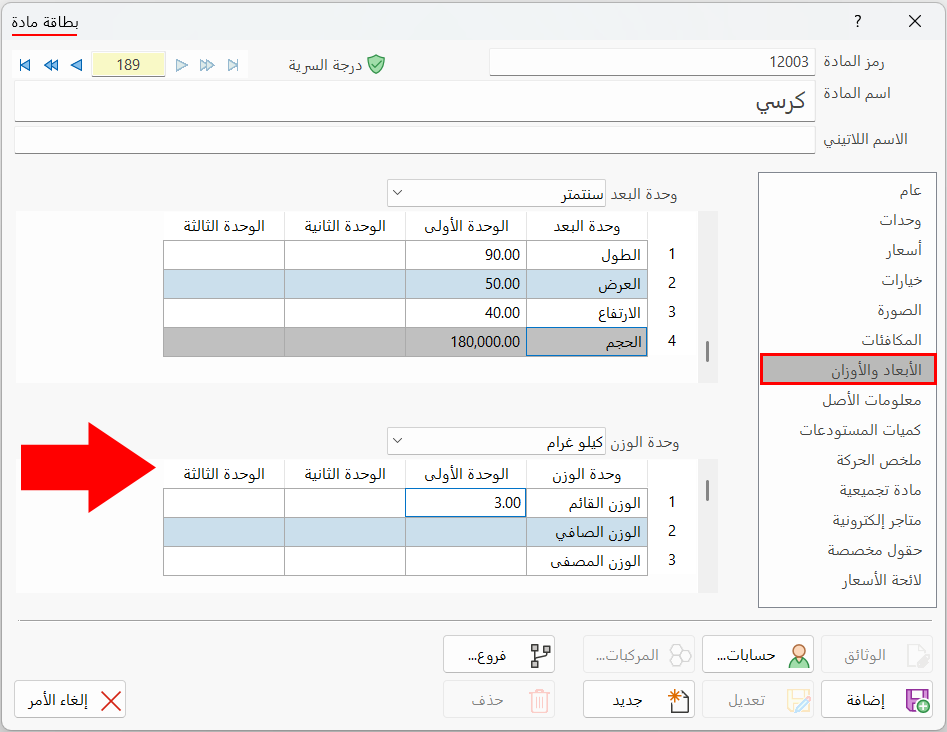Click the item code field containing 12003
This screenshot has height=732, width=947.
(x=652, y=62)
